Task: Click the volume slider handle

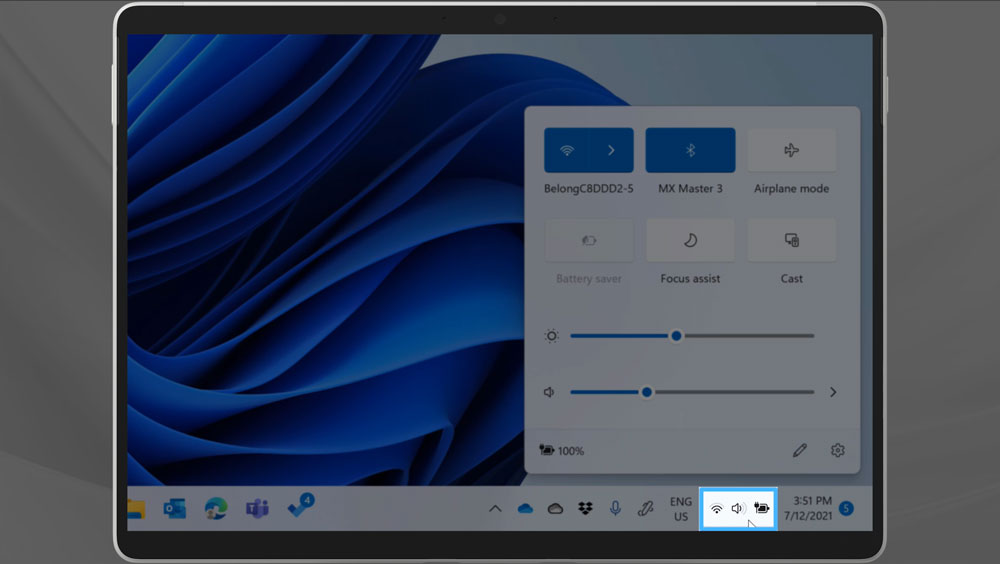Action: click(x=647, y=393)
